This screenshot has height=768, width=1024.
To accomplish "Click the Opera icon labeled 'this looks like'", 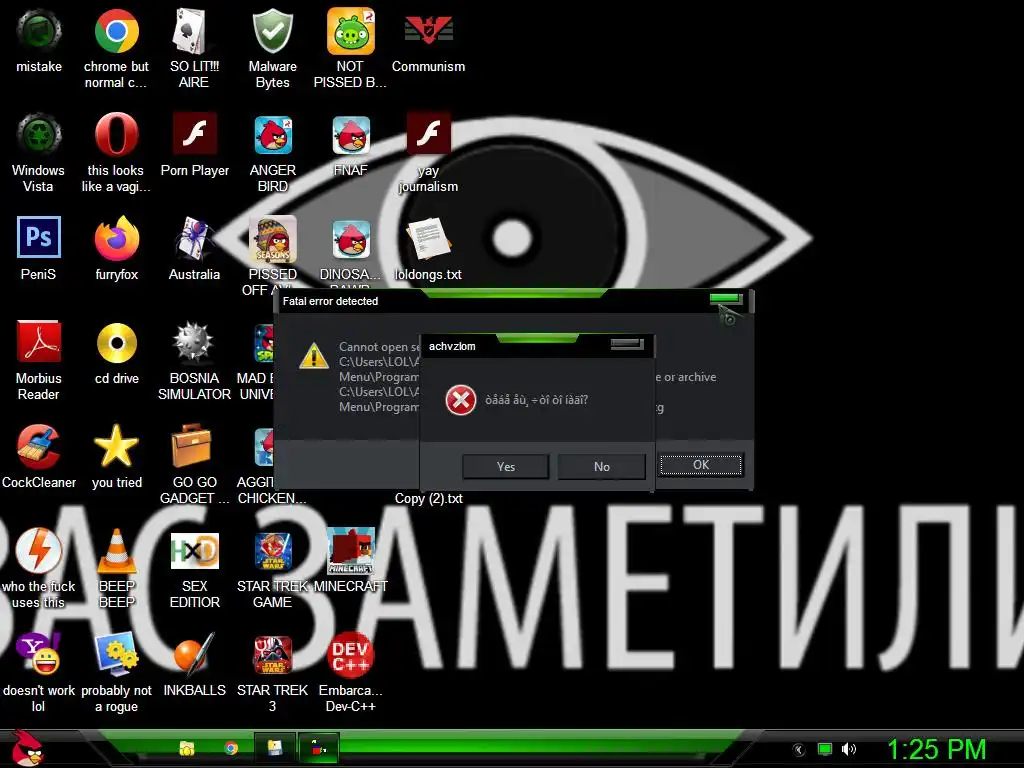I will click(116, 135).
